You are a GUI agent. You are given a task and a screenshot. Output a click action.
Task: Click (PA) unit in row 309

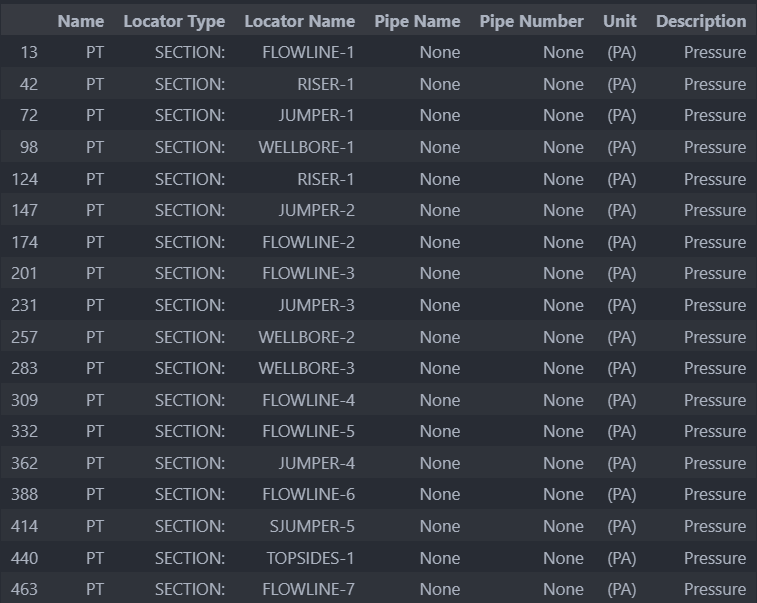tap(622, 400)
